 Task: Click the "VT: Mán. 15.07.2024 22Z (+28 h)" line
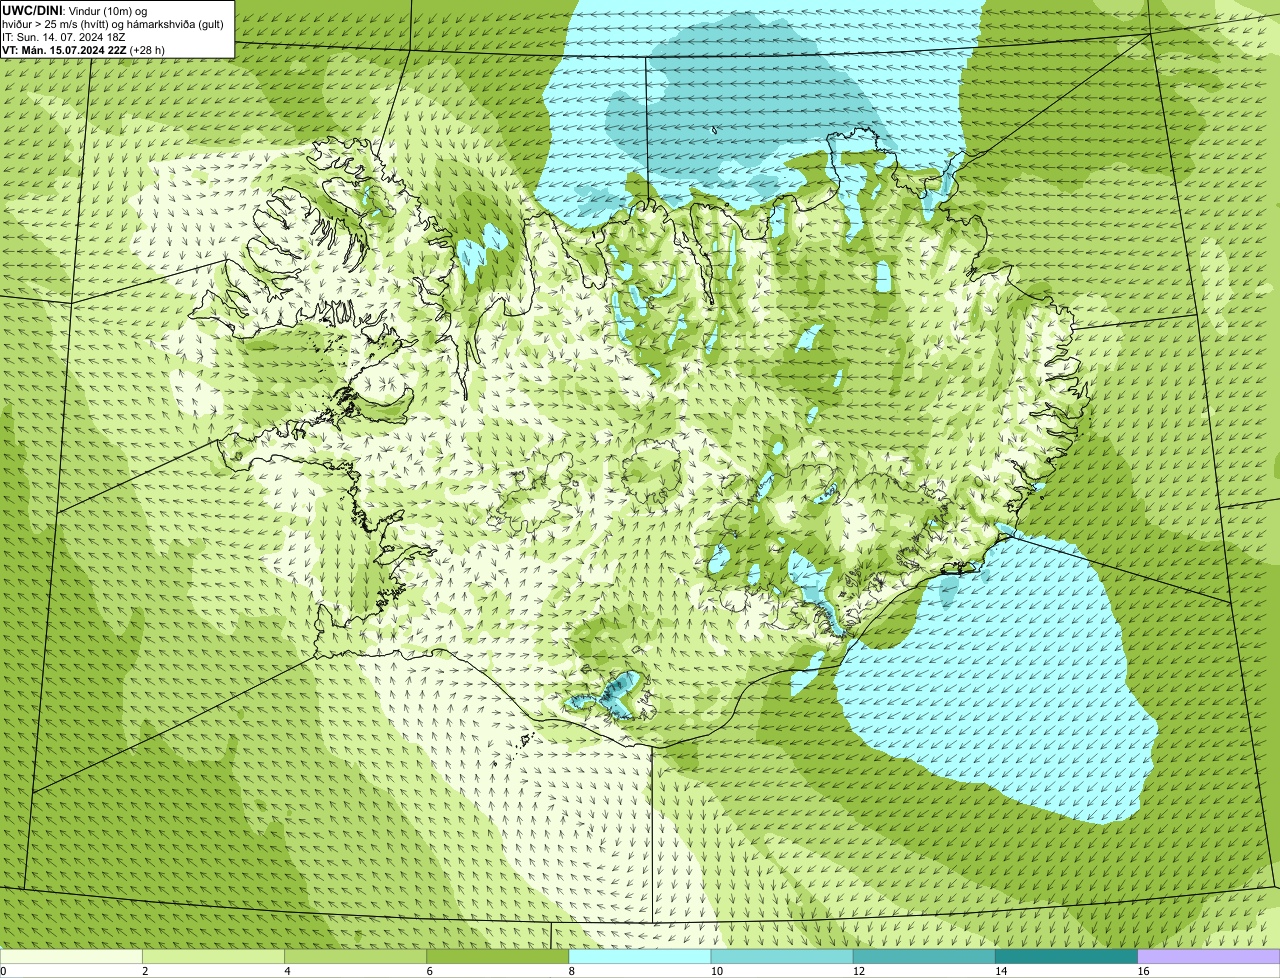pos(84,50)
